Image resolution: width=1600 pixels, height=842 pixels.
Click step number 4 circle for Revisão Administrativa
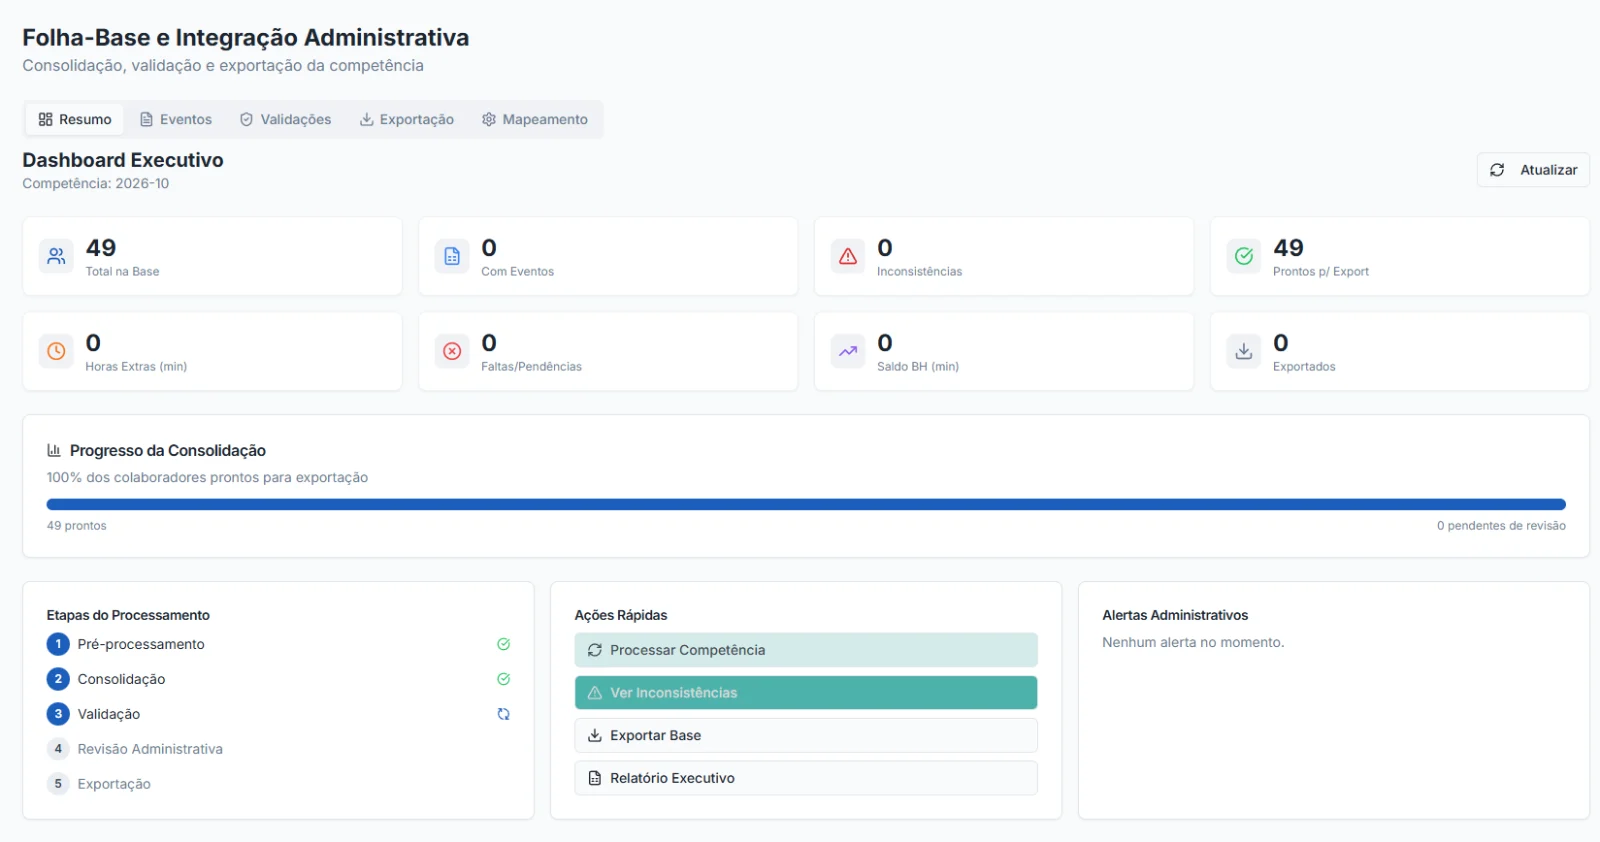[x=58, y=749]
